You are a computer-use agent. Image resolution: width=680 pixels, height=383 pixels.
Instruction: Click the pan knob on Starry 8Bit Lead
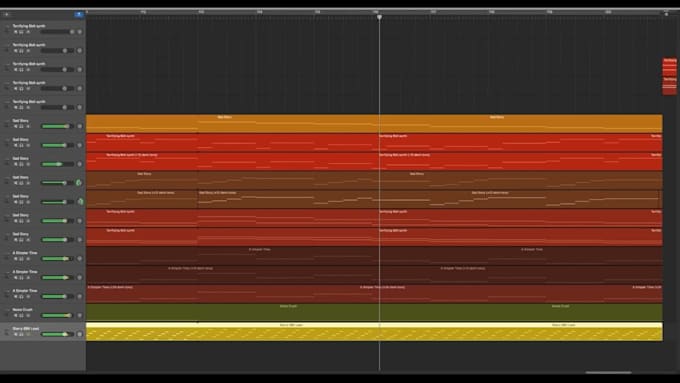pyautogui.click(x=79, y=334)
